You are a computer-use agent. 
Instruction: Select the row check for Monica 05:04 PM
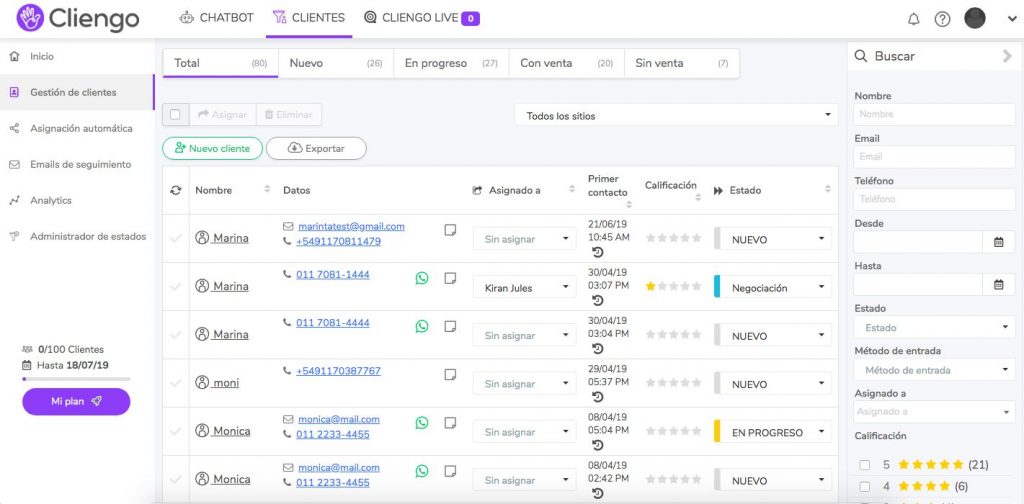[x=175, y=432]
